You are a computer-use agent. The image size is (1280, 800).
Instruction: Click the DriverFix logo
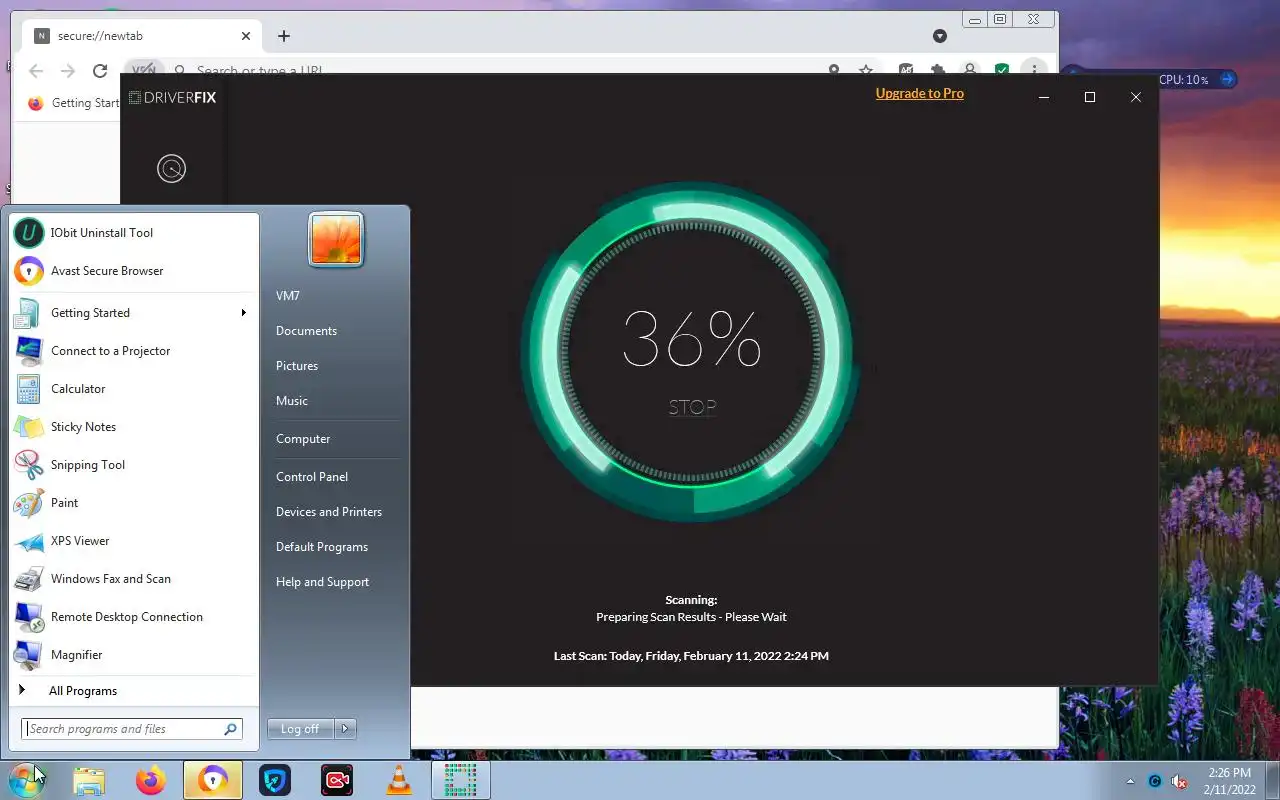(173, 97)
